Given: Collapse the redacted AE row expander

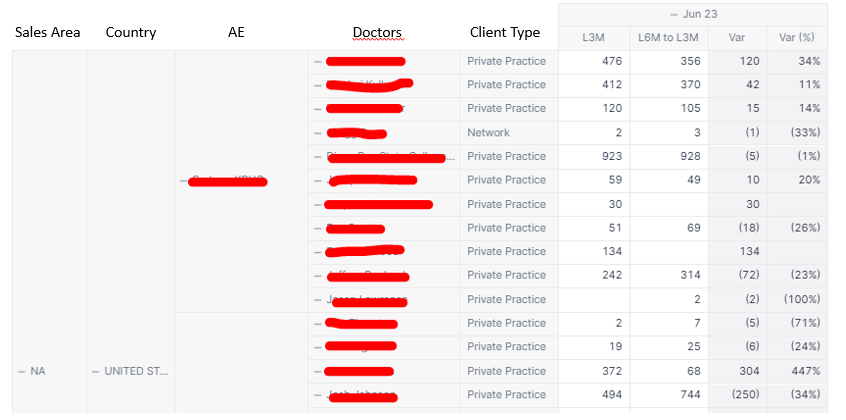Looking at the screenshot, I should [183, 180].
